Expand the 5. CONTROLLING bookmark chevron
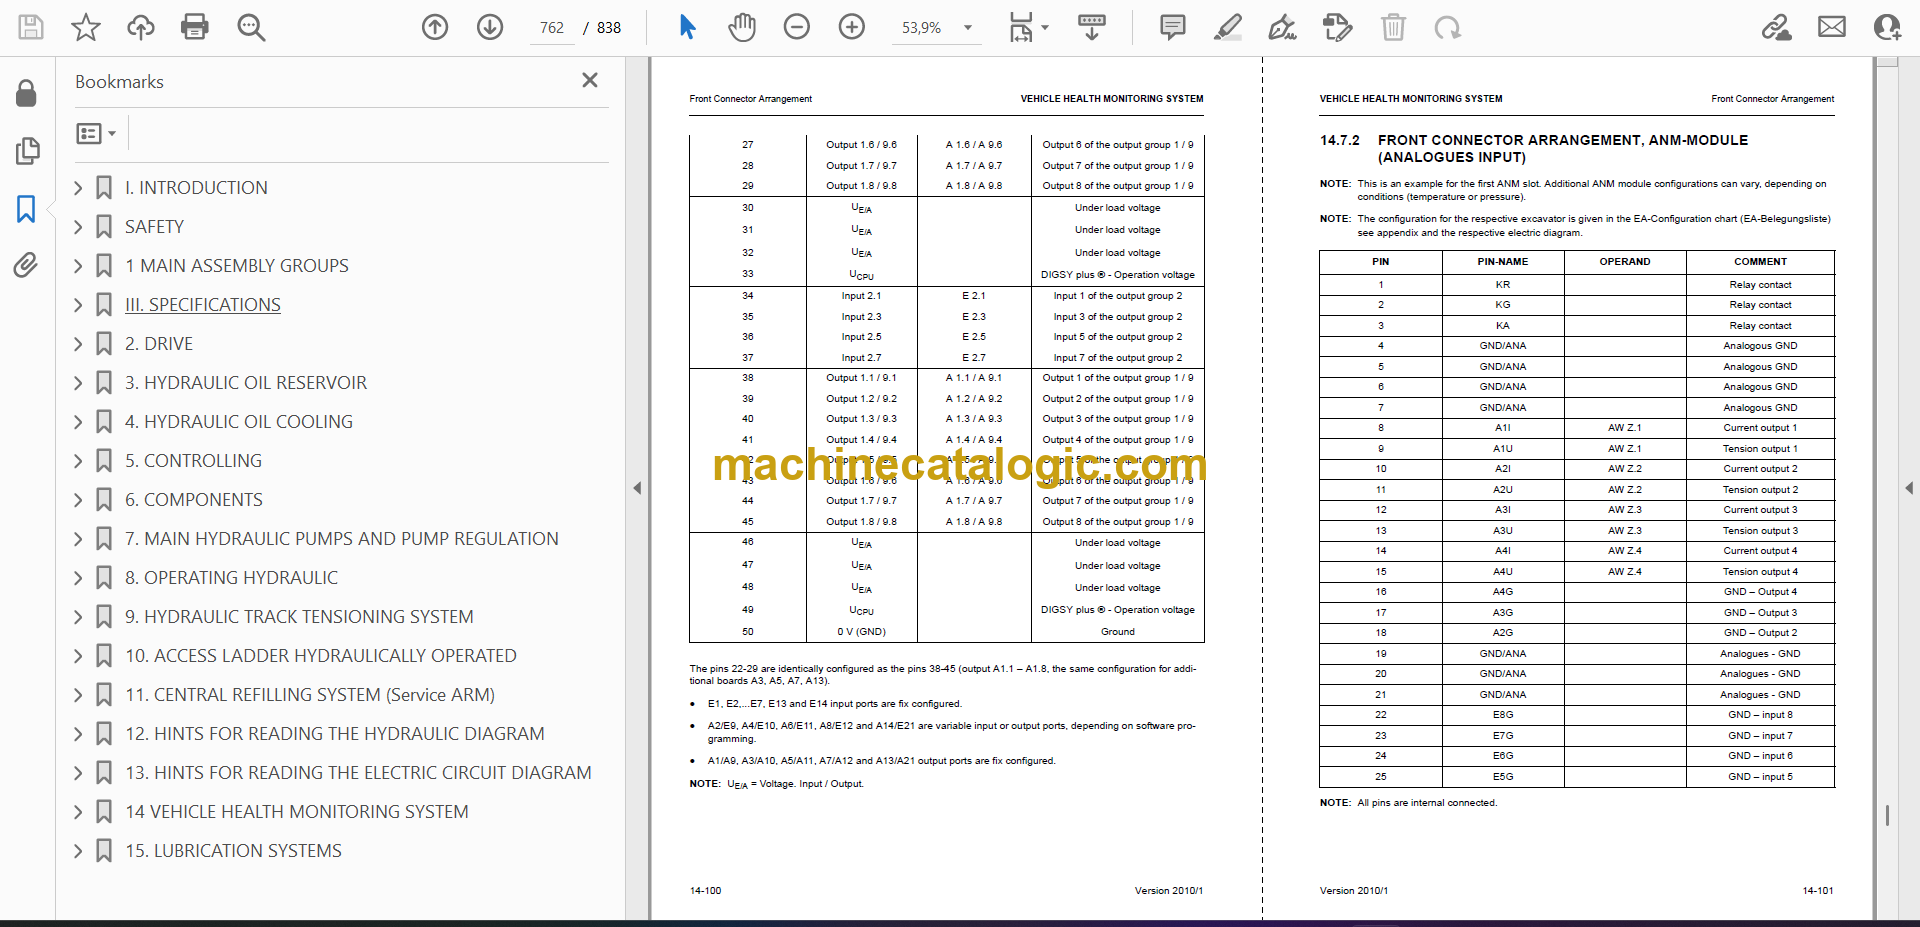The height and width of the screenshot is (927, 1920). tap(78, 461)
